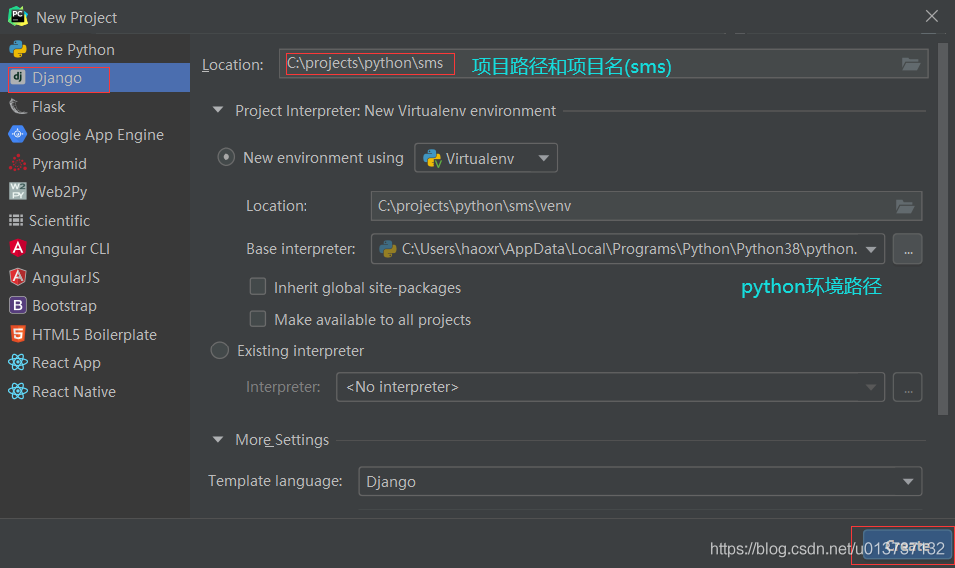This screenshot has width=955, height=568.
Task: Enable Inherit global site-packages checkbox
Action: click(258, 287)
